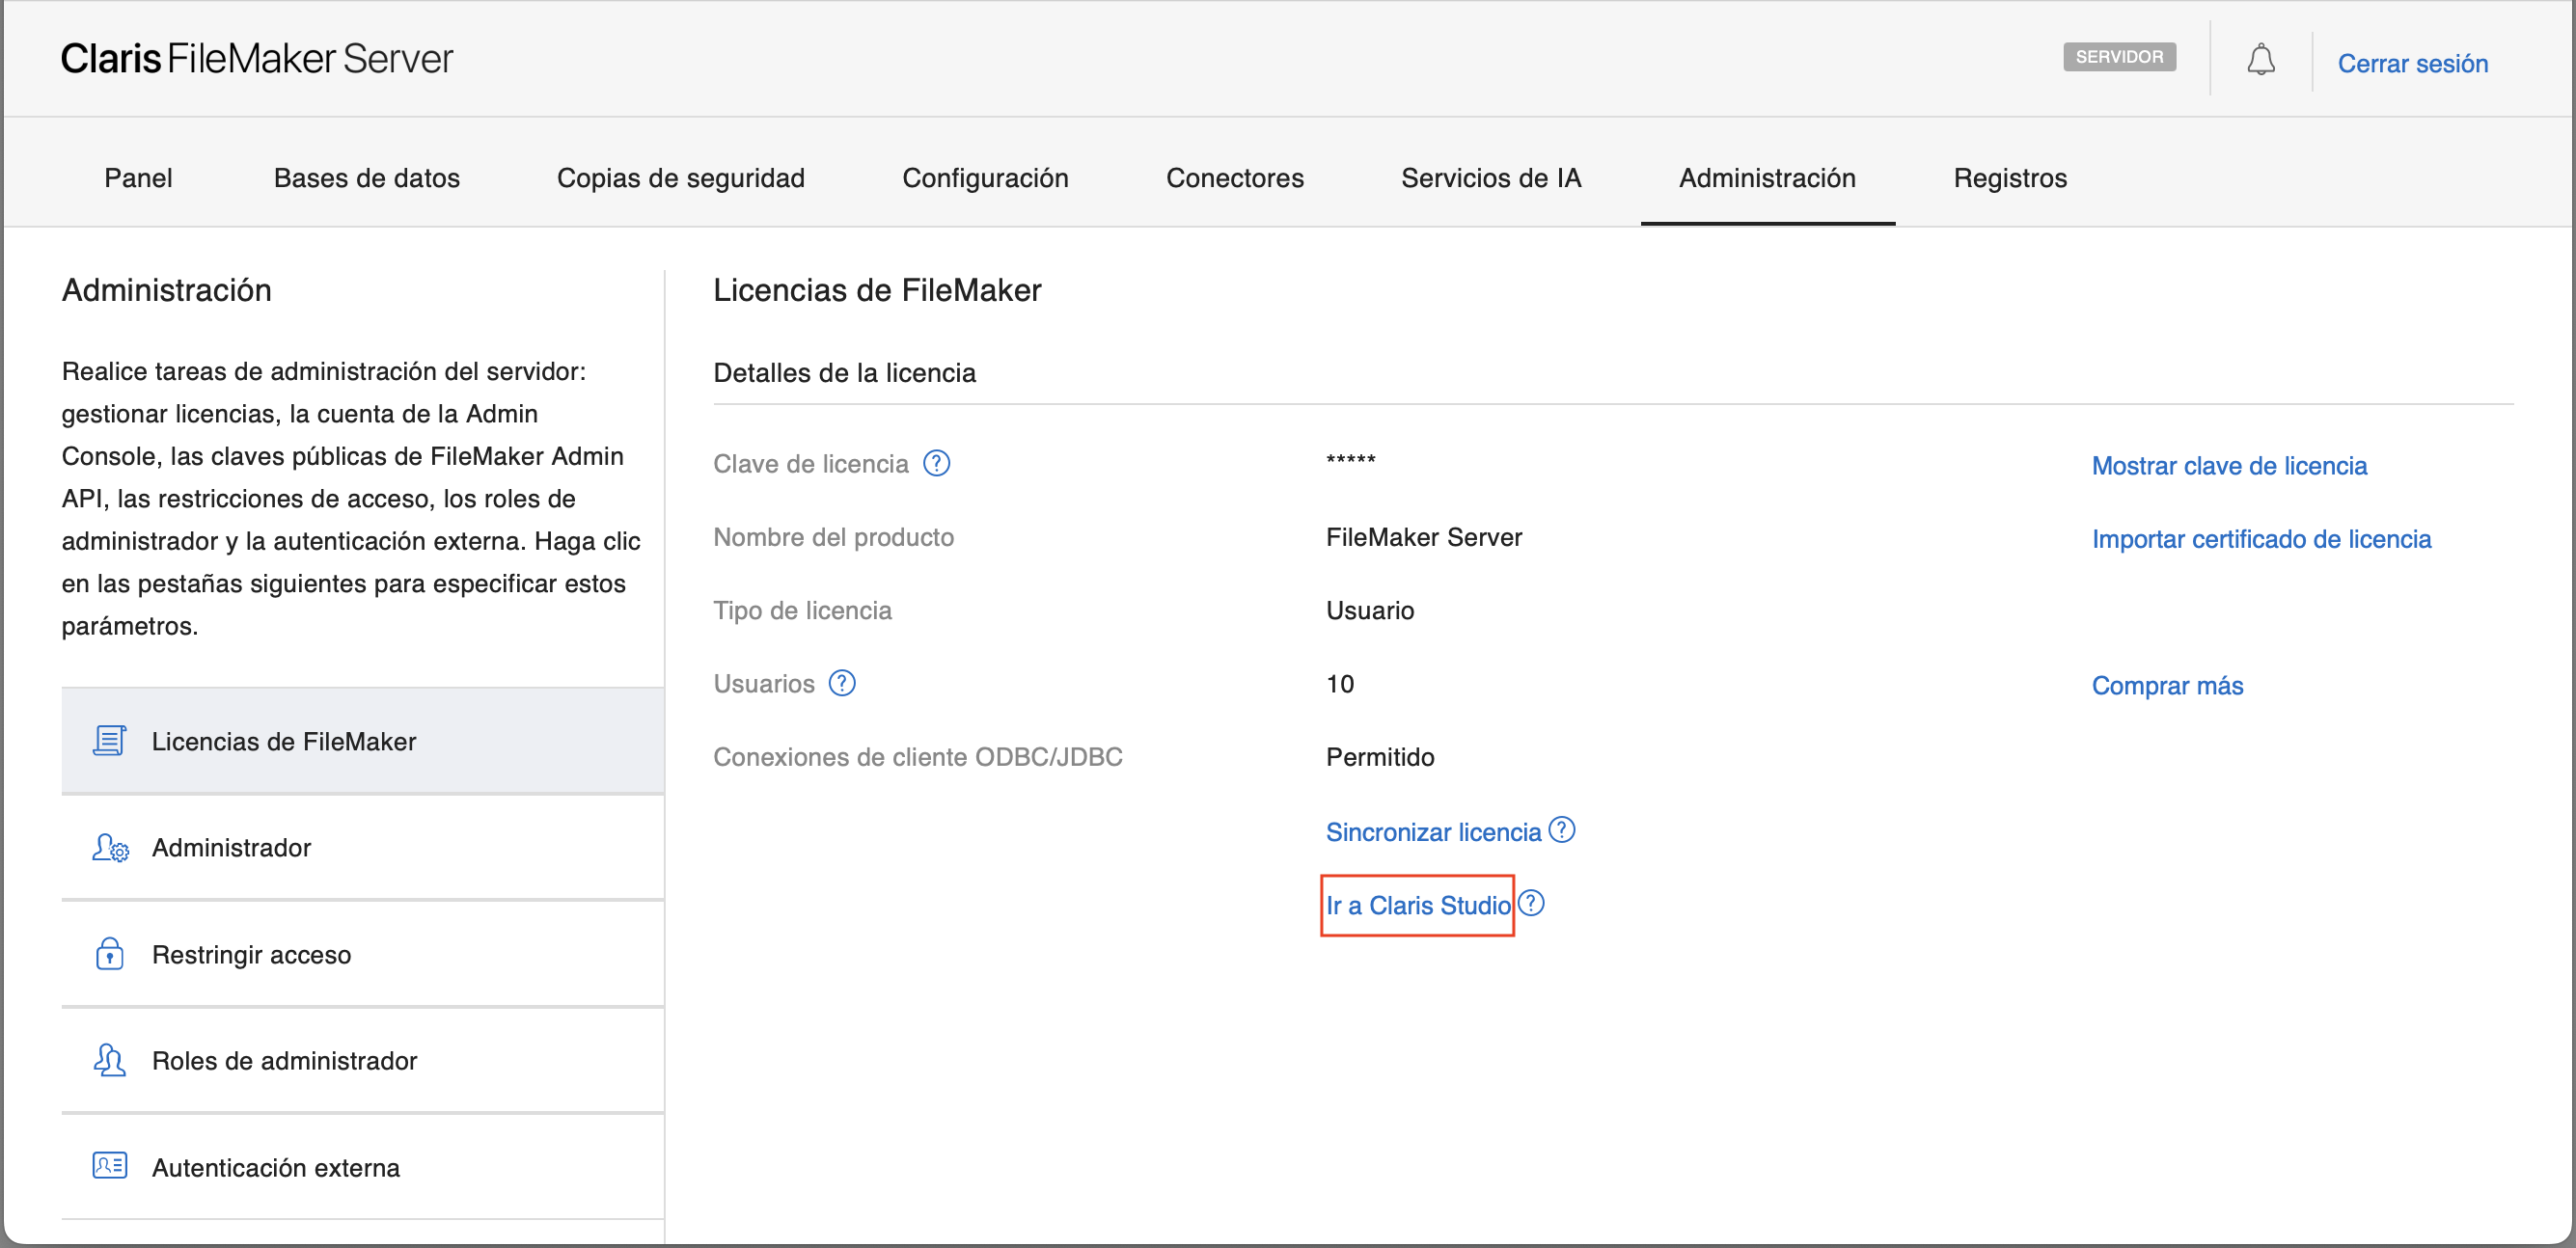
Task: Switch to Bases de datos tab
Action: point(366,178)
